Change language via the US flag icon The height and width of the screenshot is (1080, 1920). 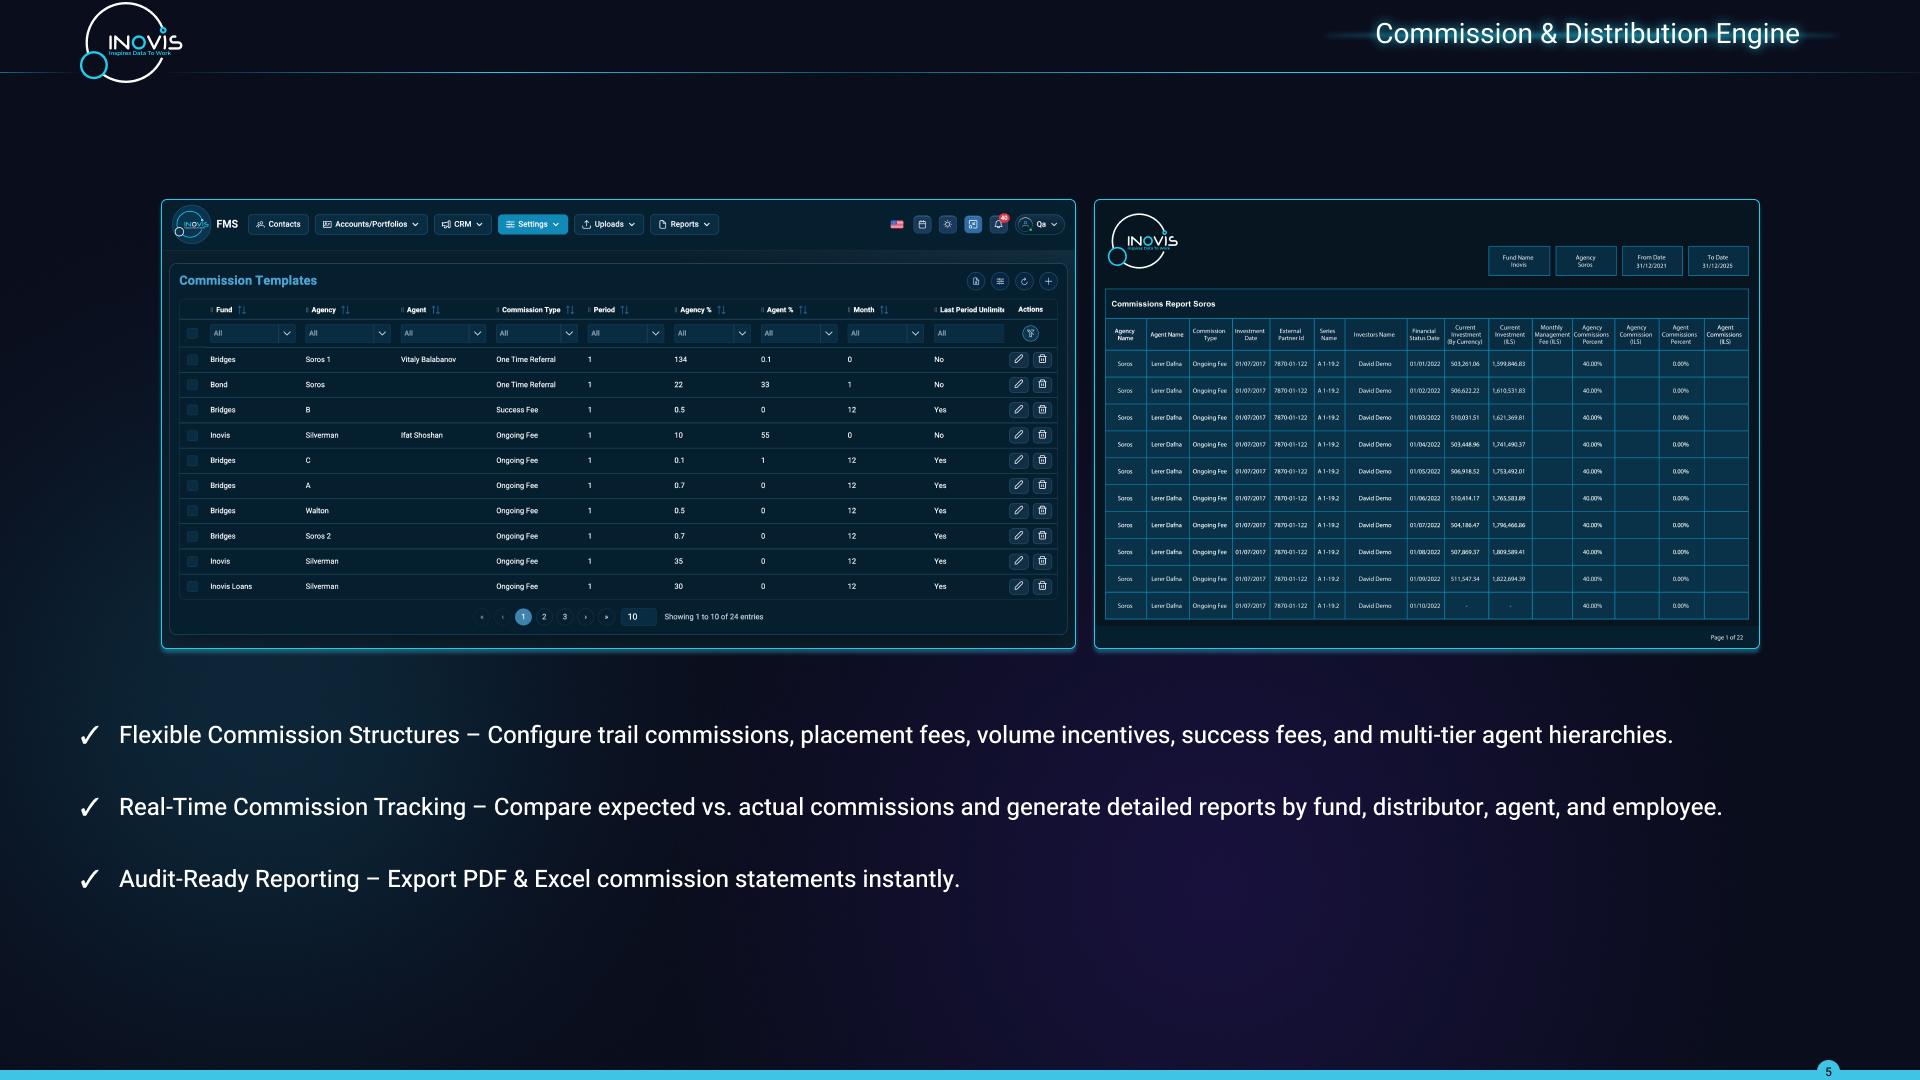897,224
